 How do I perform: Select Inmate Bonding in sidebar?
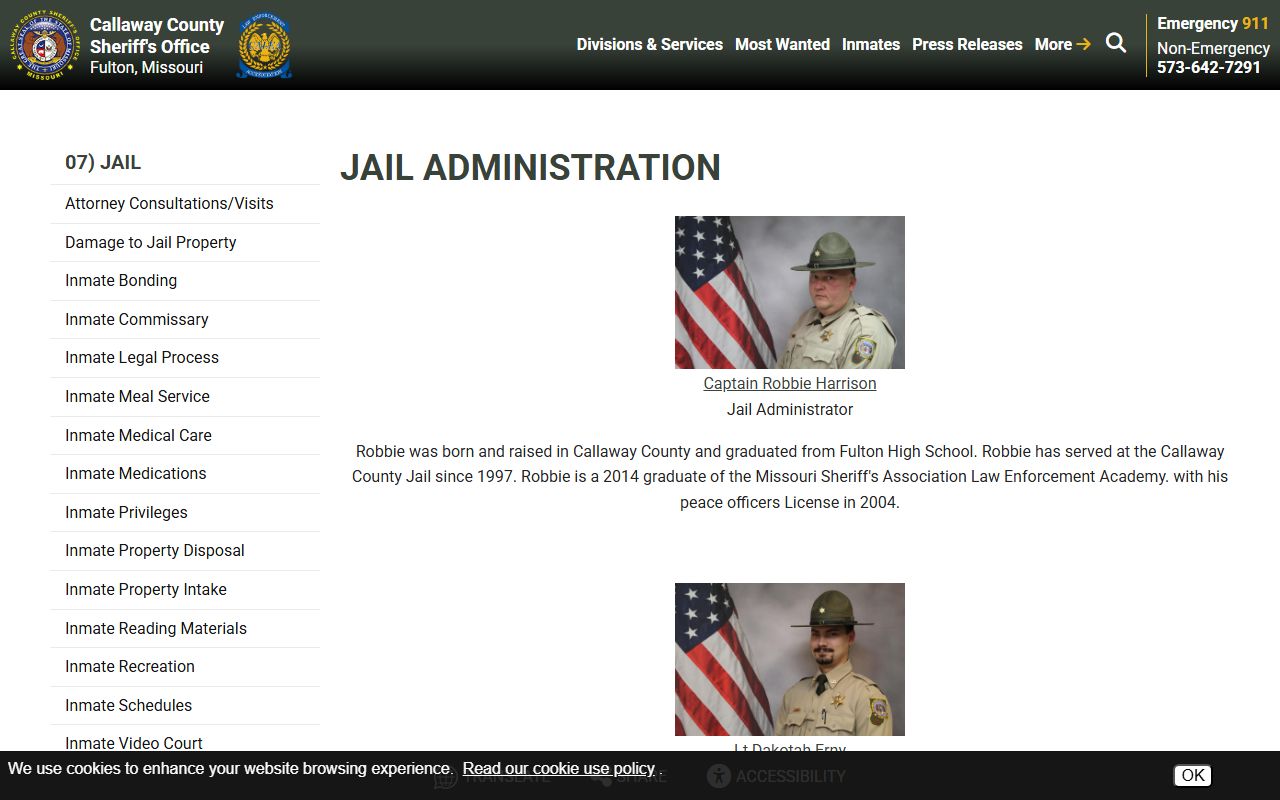coord(185,280)
